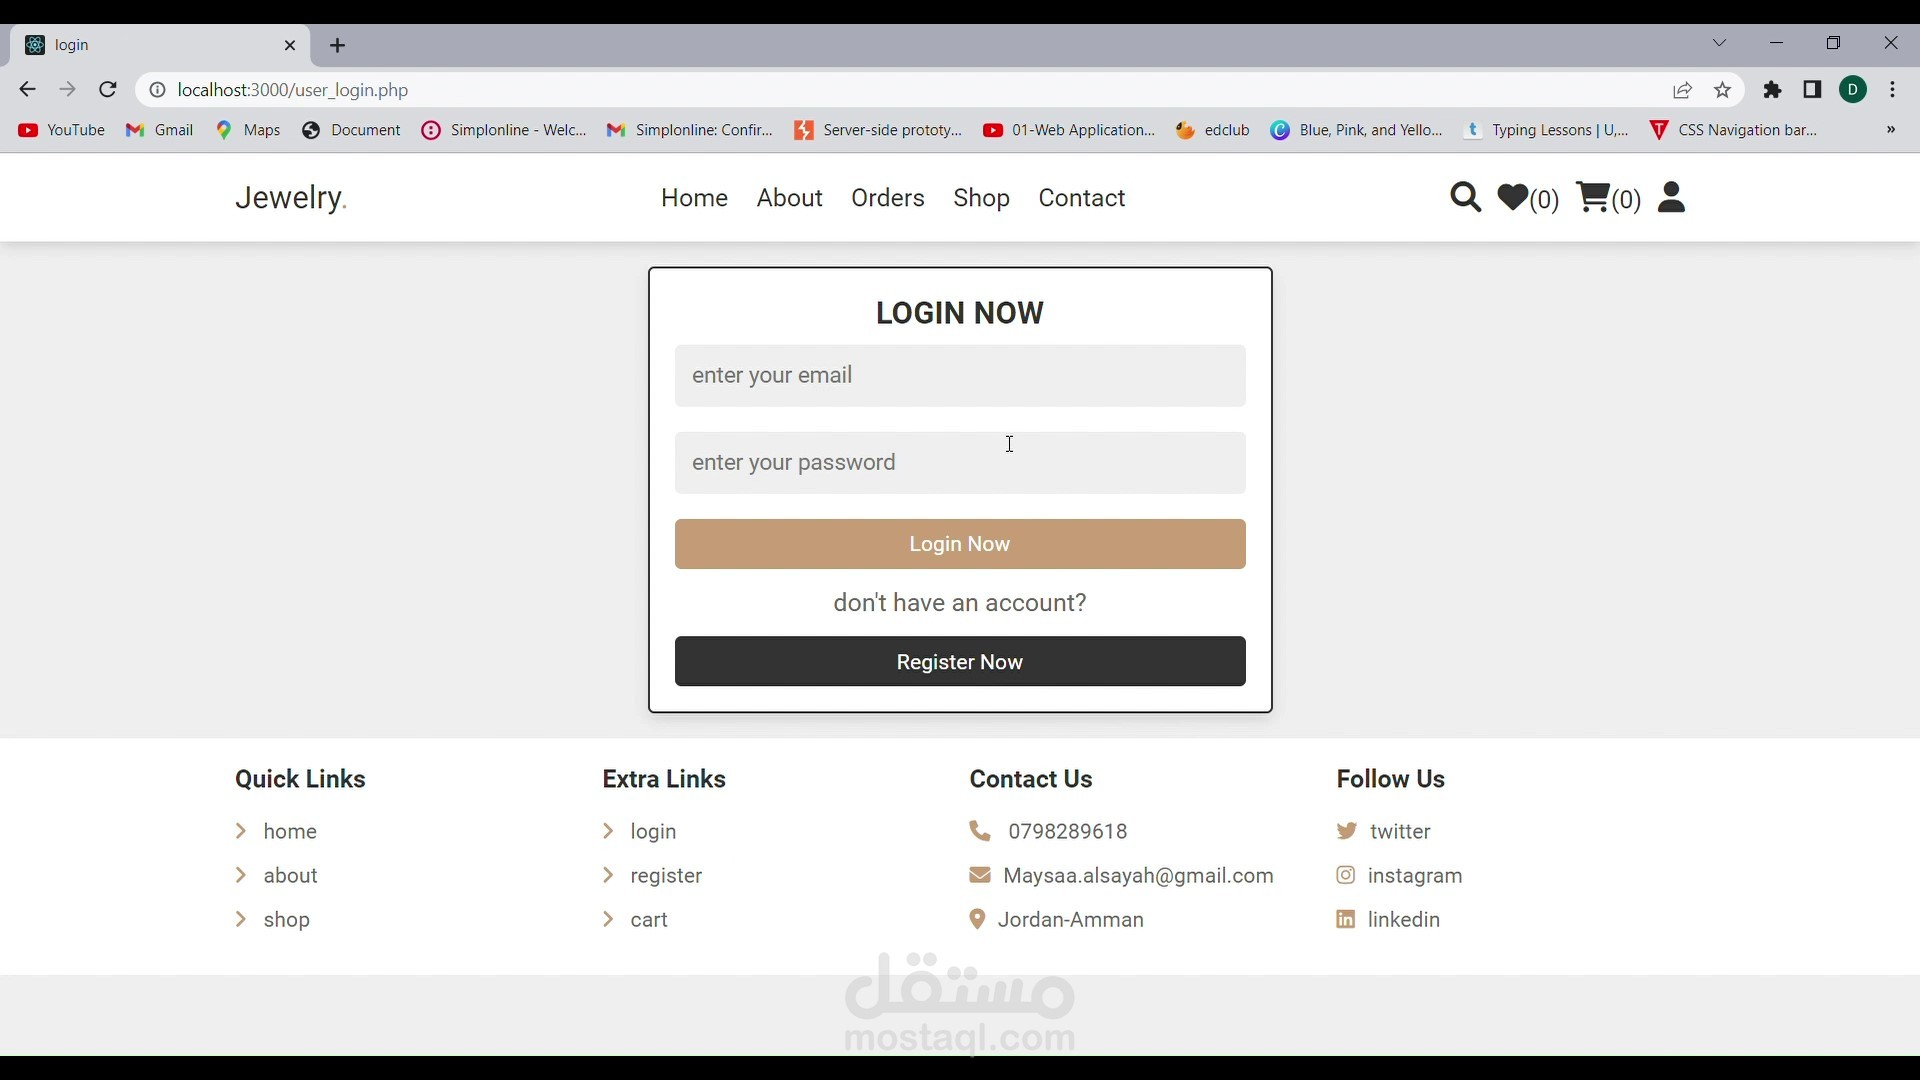Click the share page icon in address bar
The width and height of the screenshot is (1920, 1080).
point(1683,91)
